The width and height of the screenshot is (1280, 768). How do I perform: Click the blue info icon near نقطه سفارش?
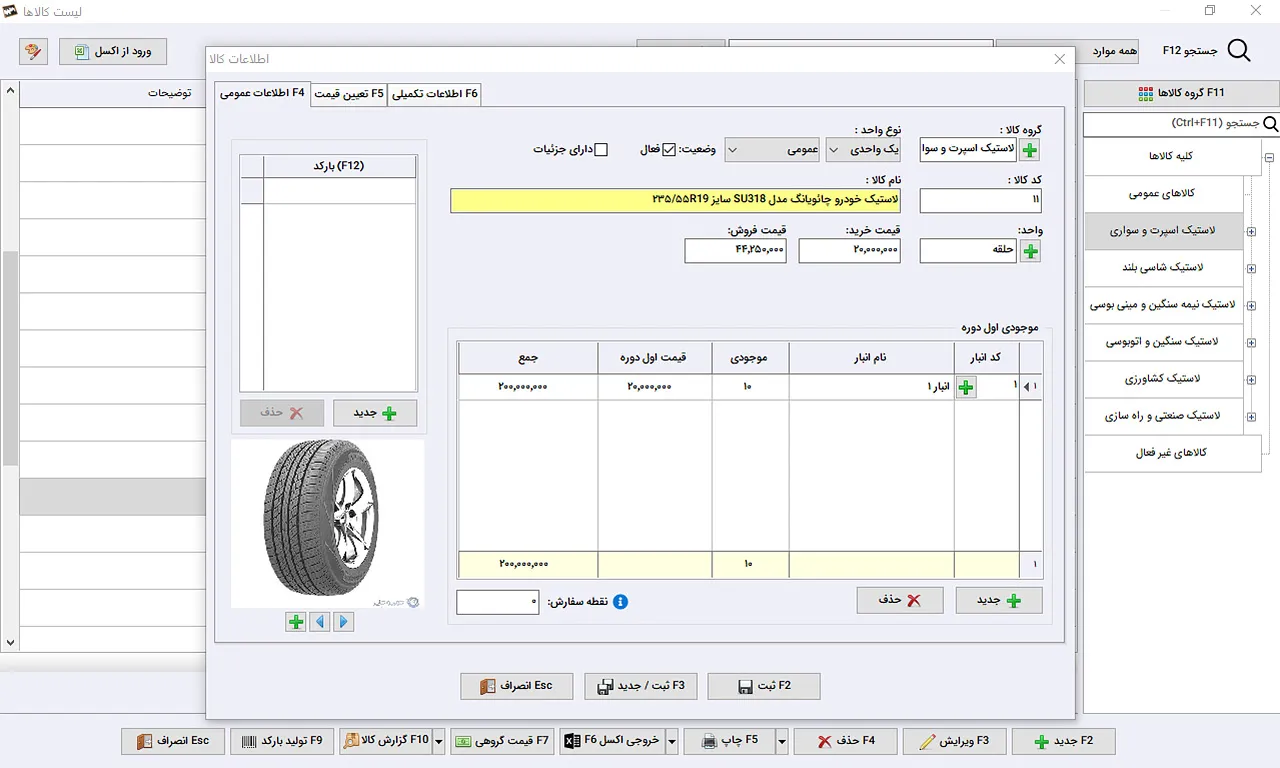point(620,602)
